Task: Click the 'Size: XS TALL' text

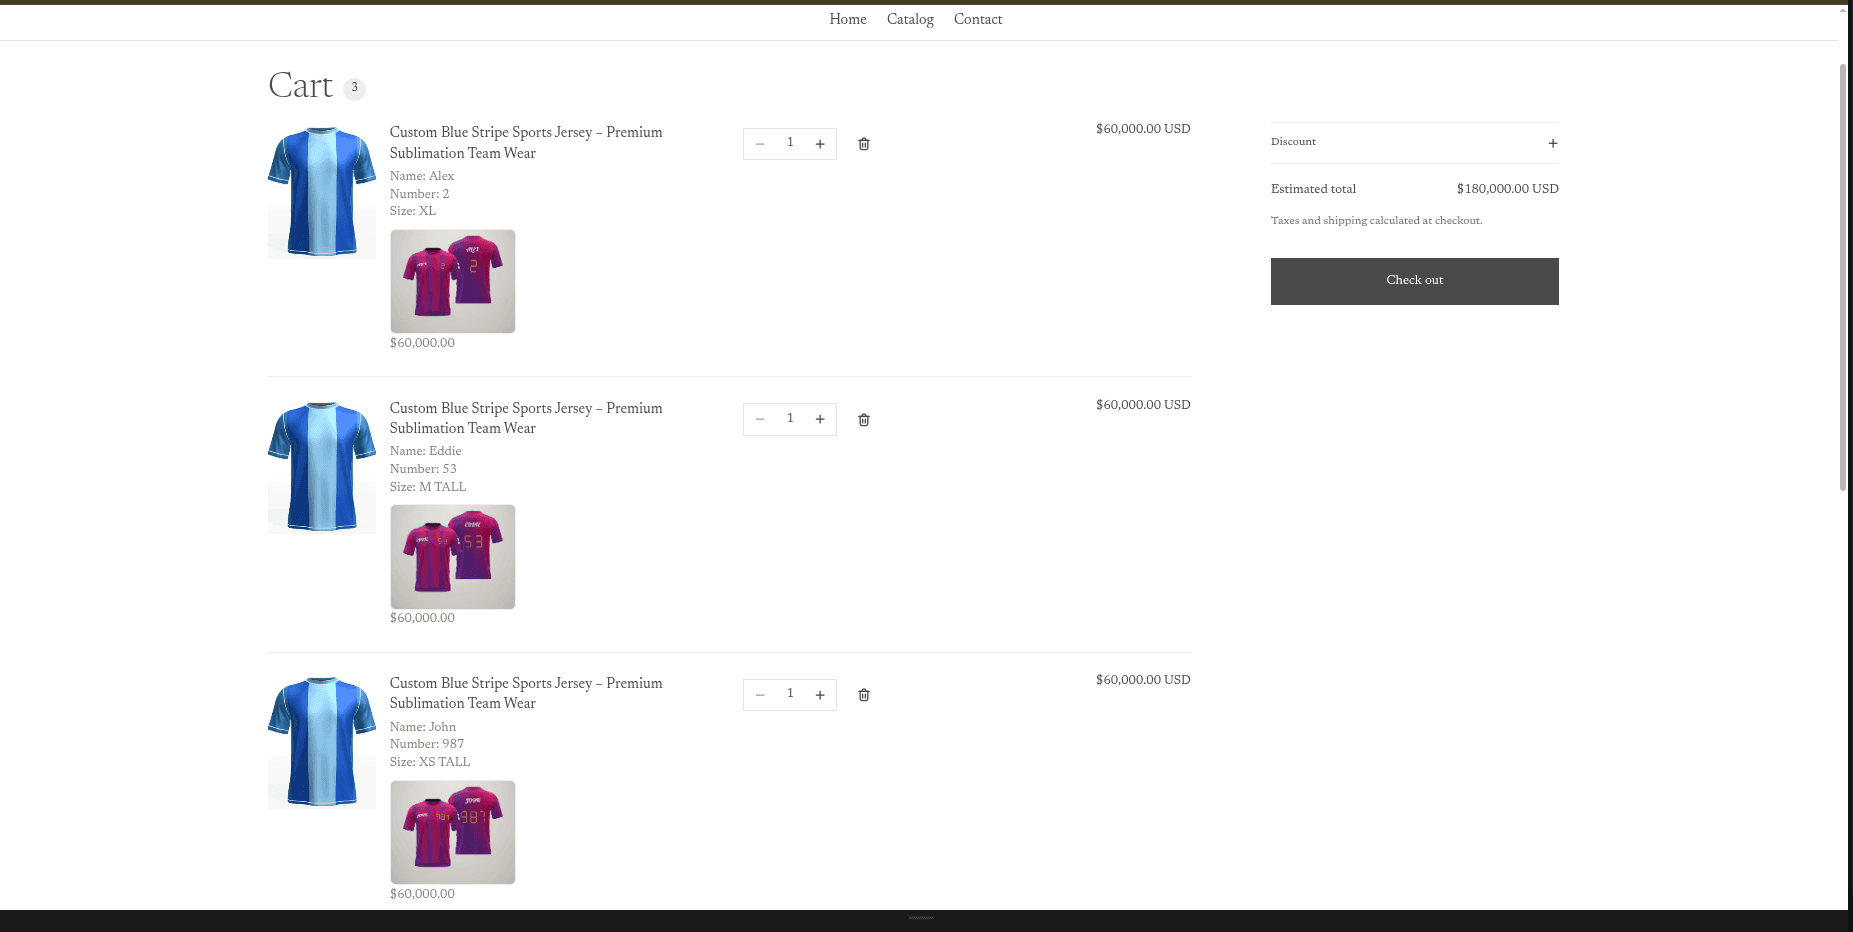Action: coord(430,762)
